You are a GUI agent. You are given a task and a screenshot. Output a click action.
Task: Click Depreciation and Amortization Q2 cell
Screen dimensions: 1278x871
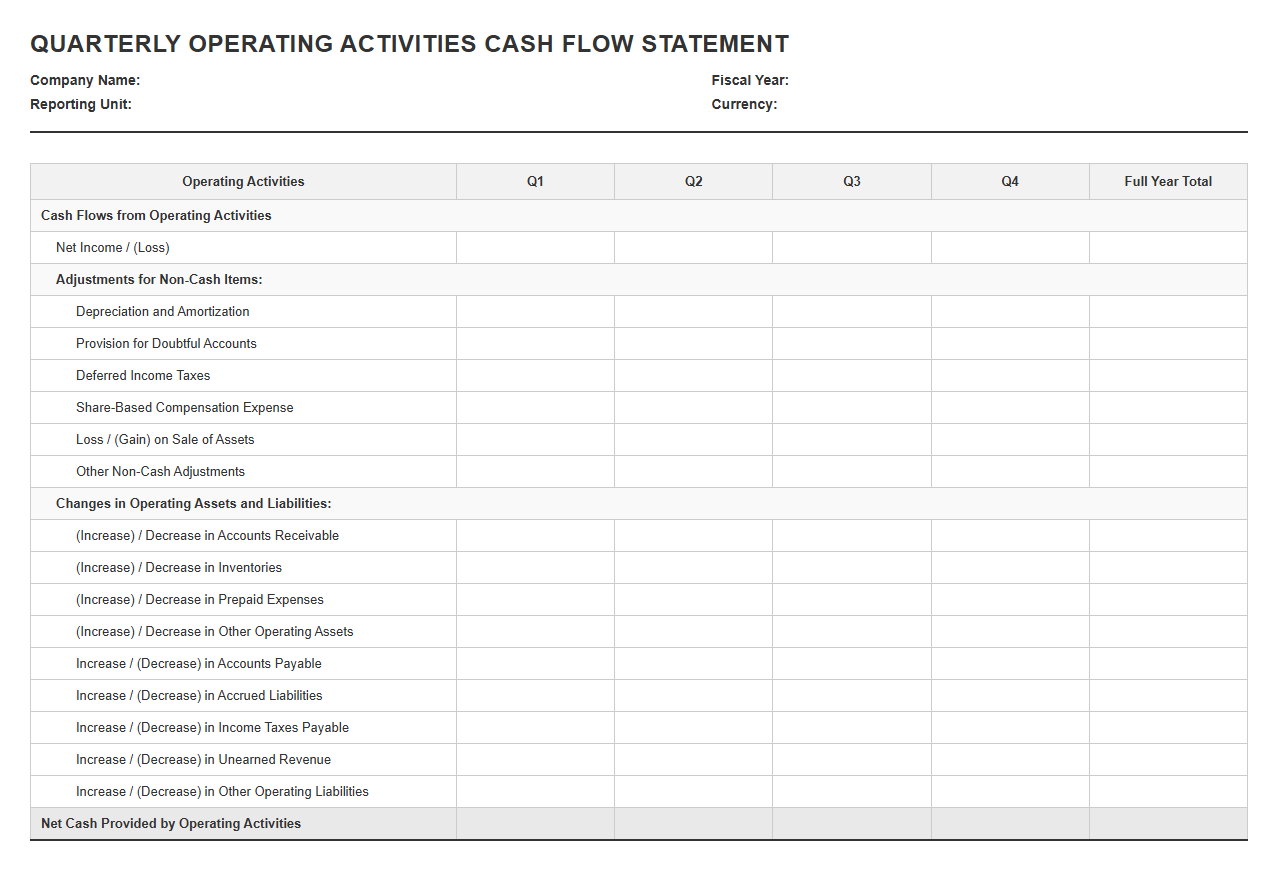[x=694, y=311]
